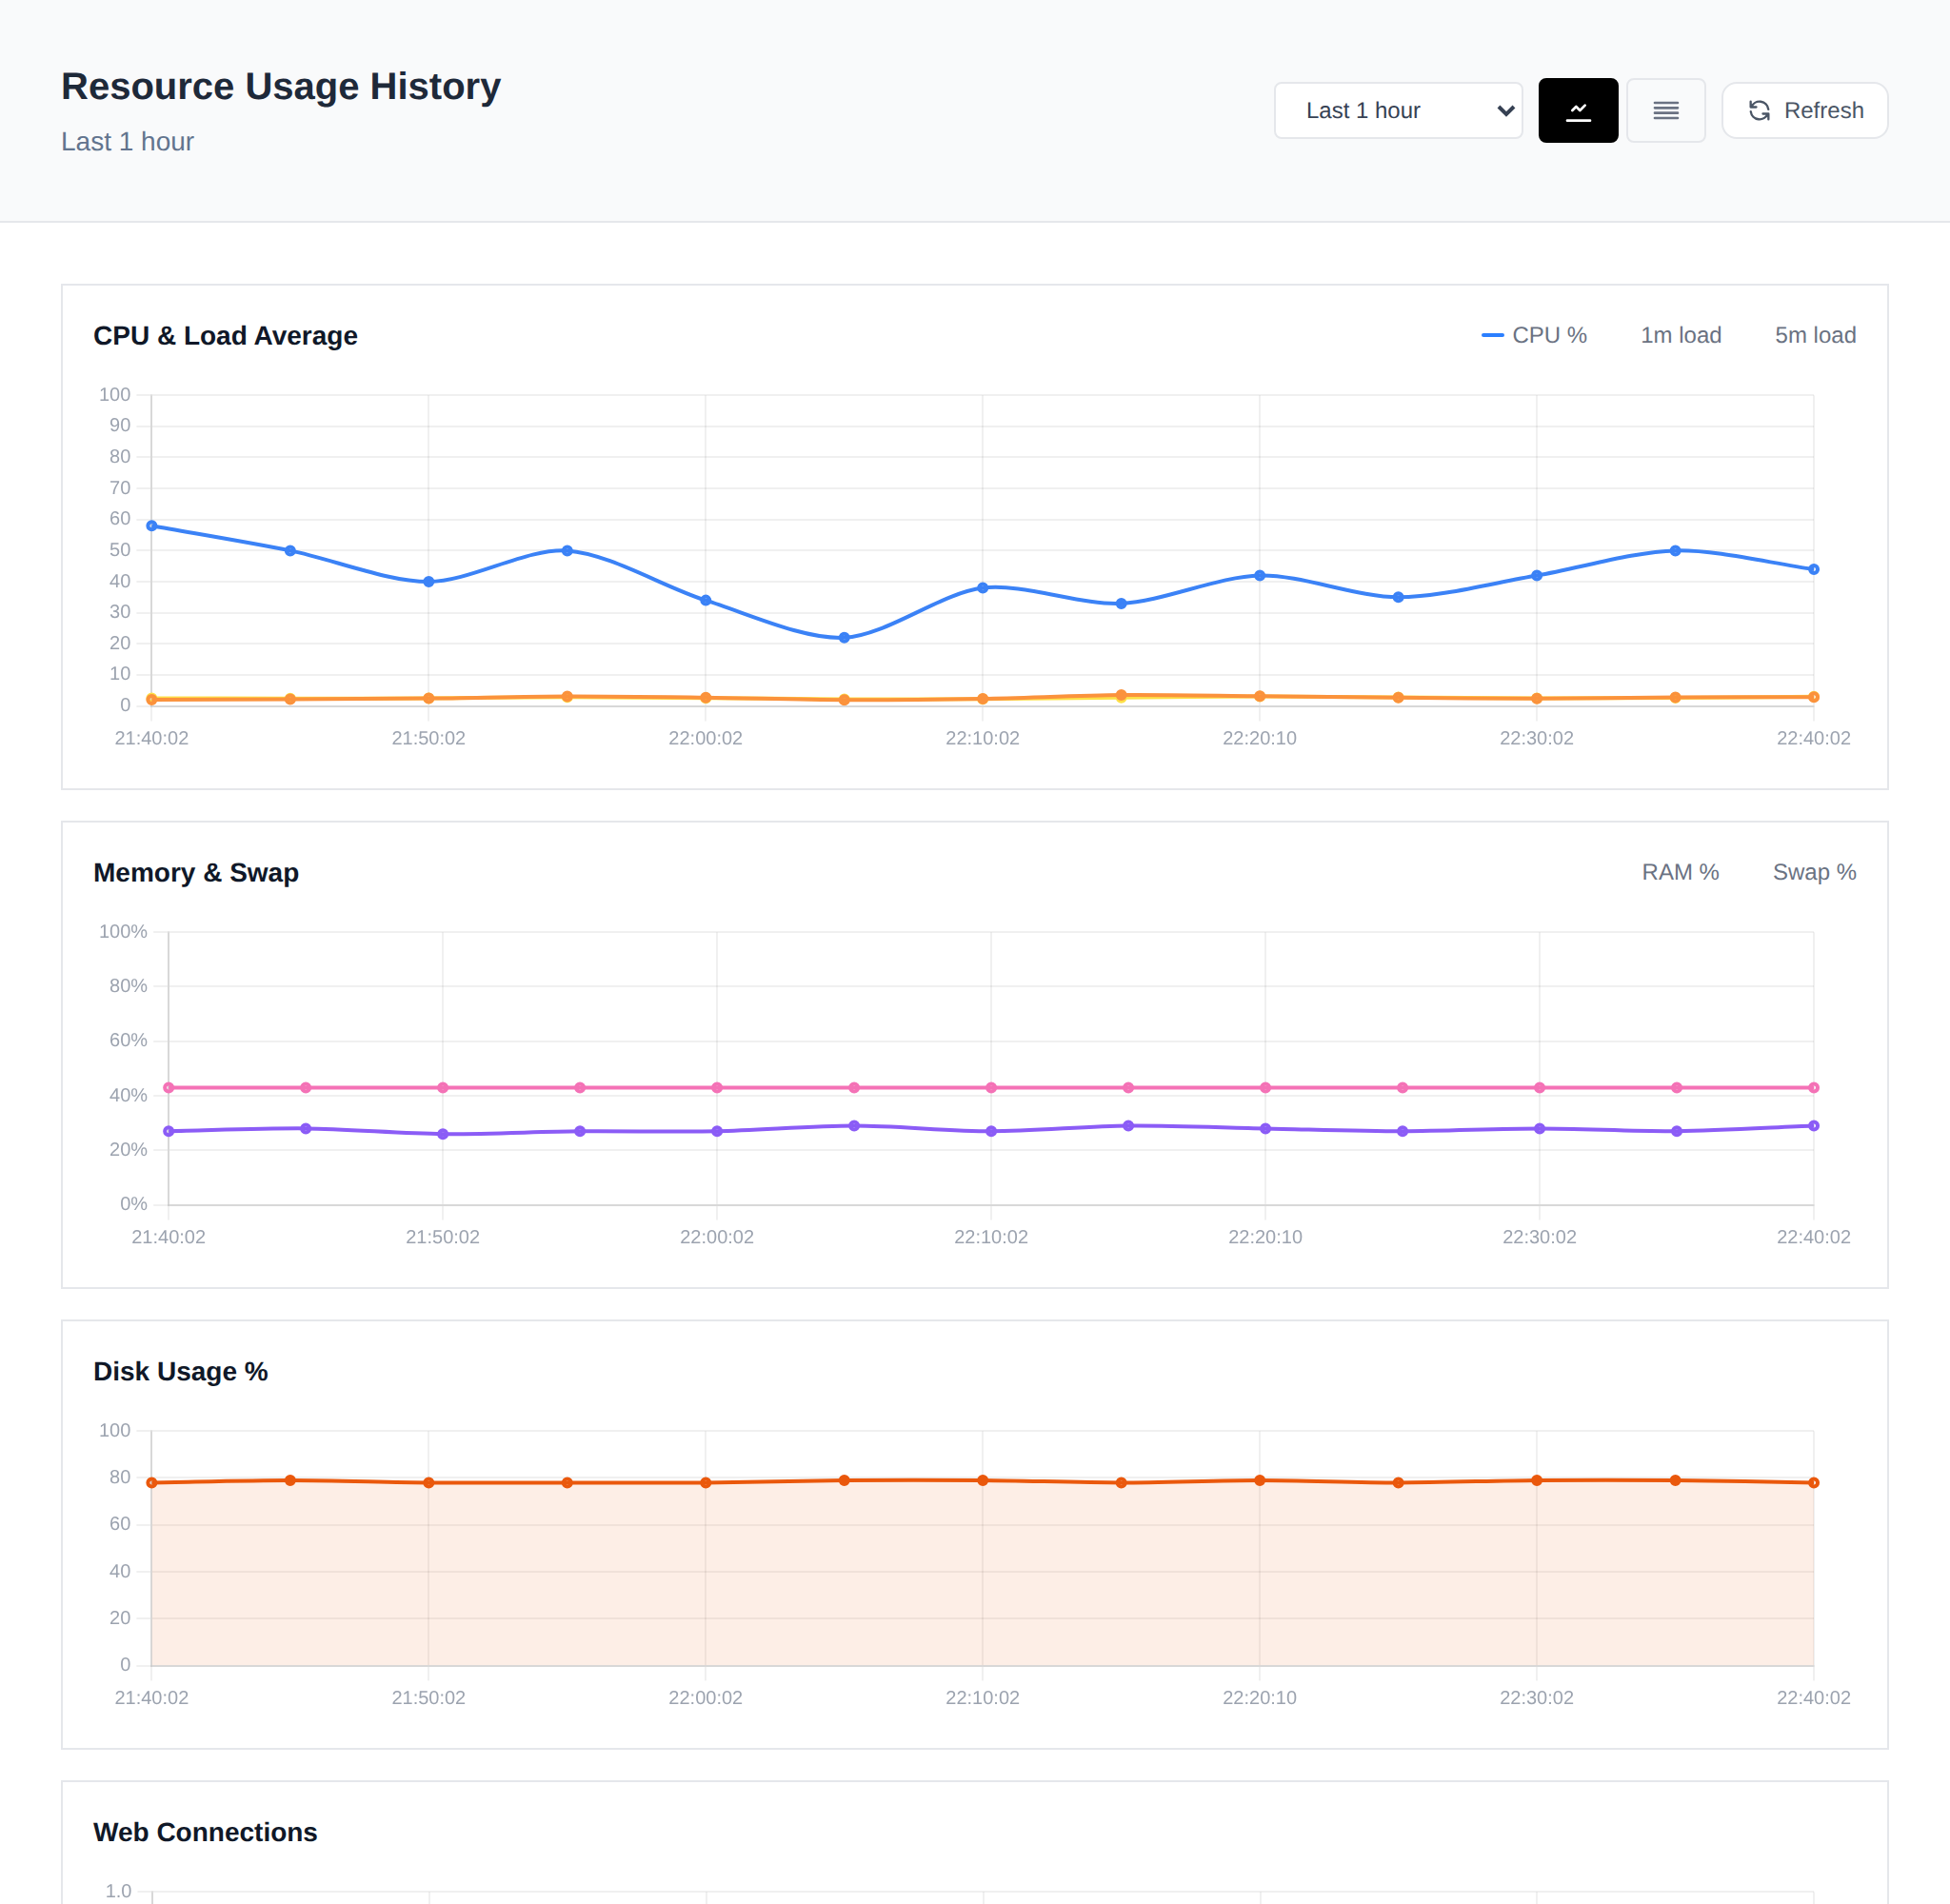Click the "Last 1 hour" subtitle under the title
The image size is (1950, 1904).
pos(128,142)
